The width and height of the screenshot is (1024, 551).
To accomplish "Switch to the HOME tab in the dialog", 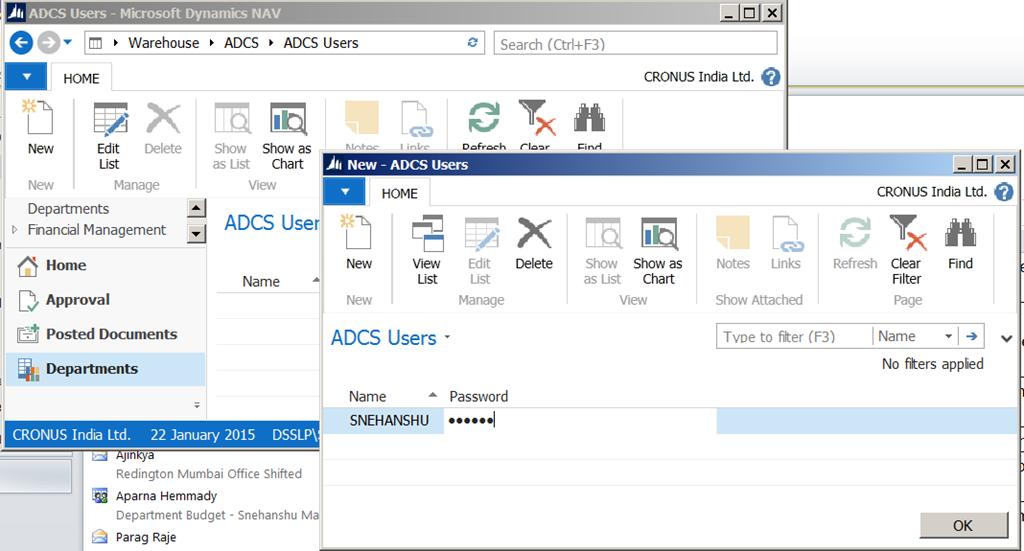I will [x=400, y=194].
